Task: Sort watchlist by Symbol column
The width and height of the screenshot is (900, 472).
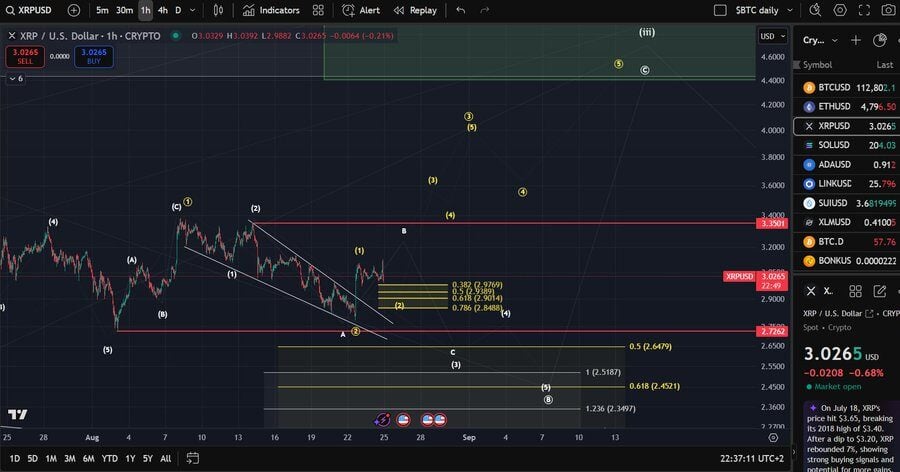Action: point(817,65)
